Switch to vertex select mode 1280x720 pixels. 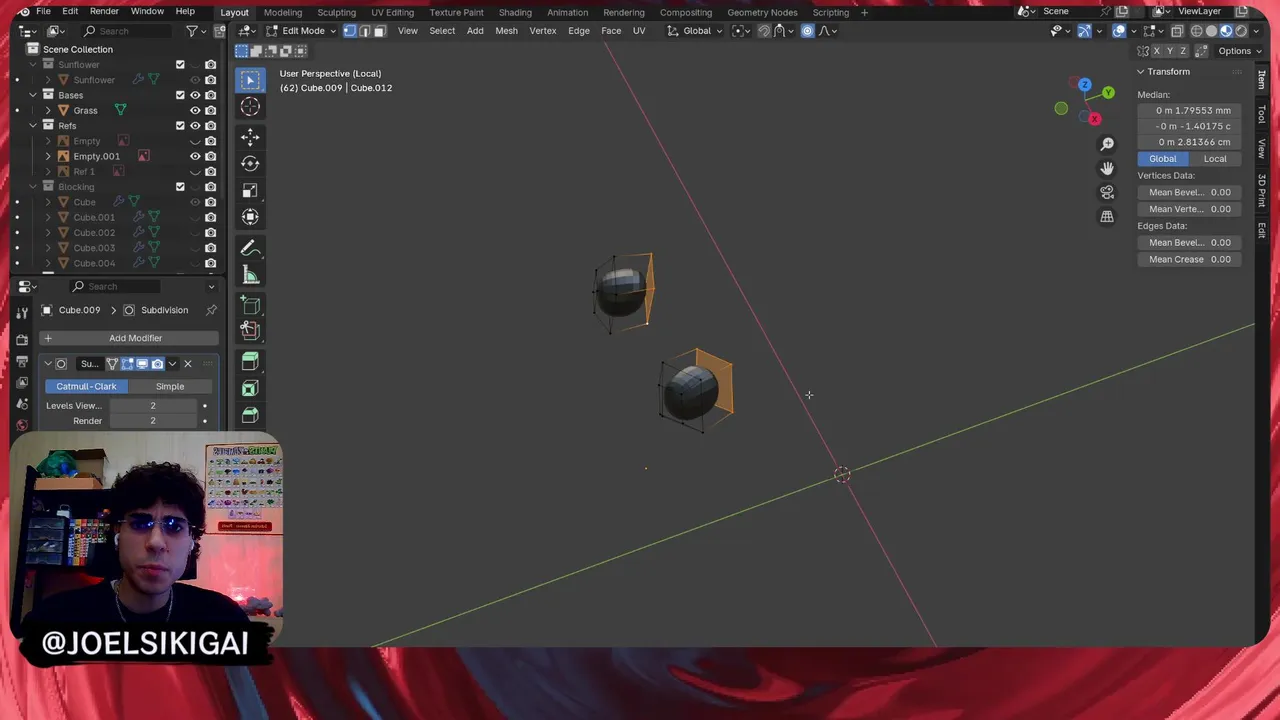[349, 31]
